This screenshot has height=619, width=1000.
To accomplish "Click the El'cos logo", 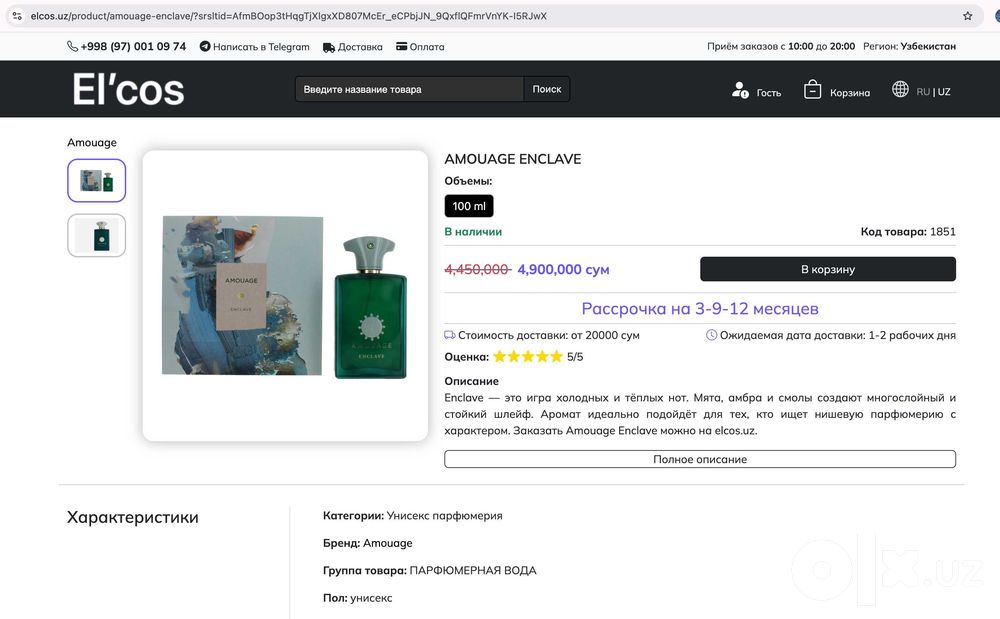I will point(128,89).
